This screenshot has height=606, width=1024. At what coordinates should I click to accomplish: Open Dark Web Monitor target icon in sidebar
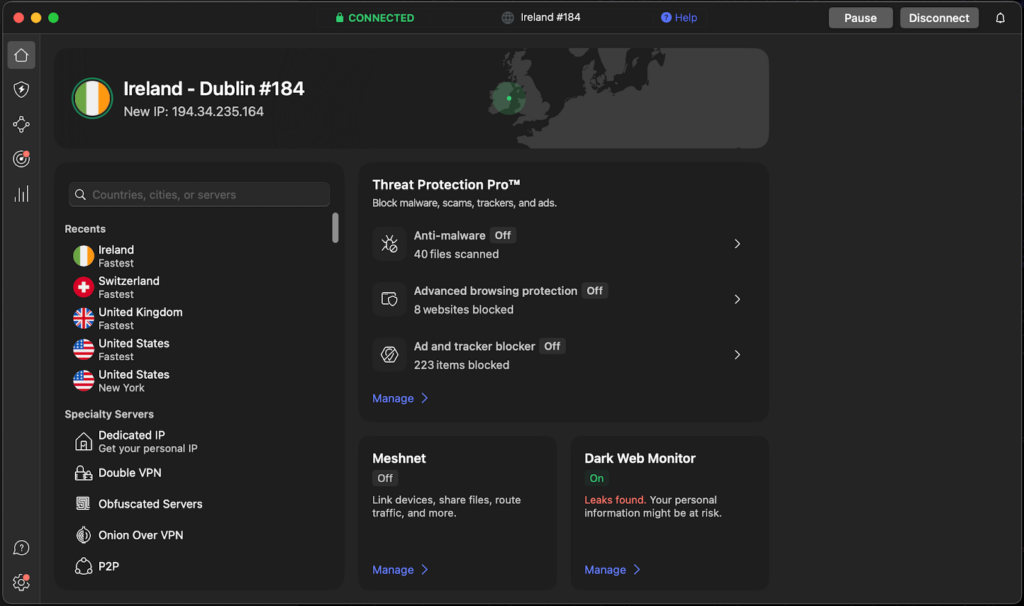[22, 159]
